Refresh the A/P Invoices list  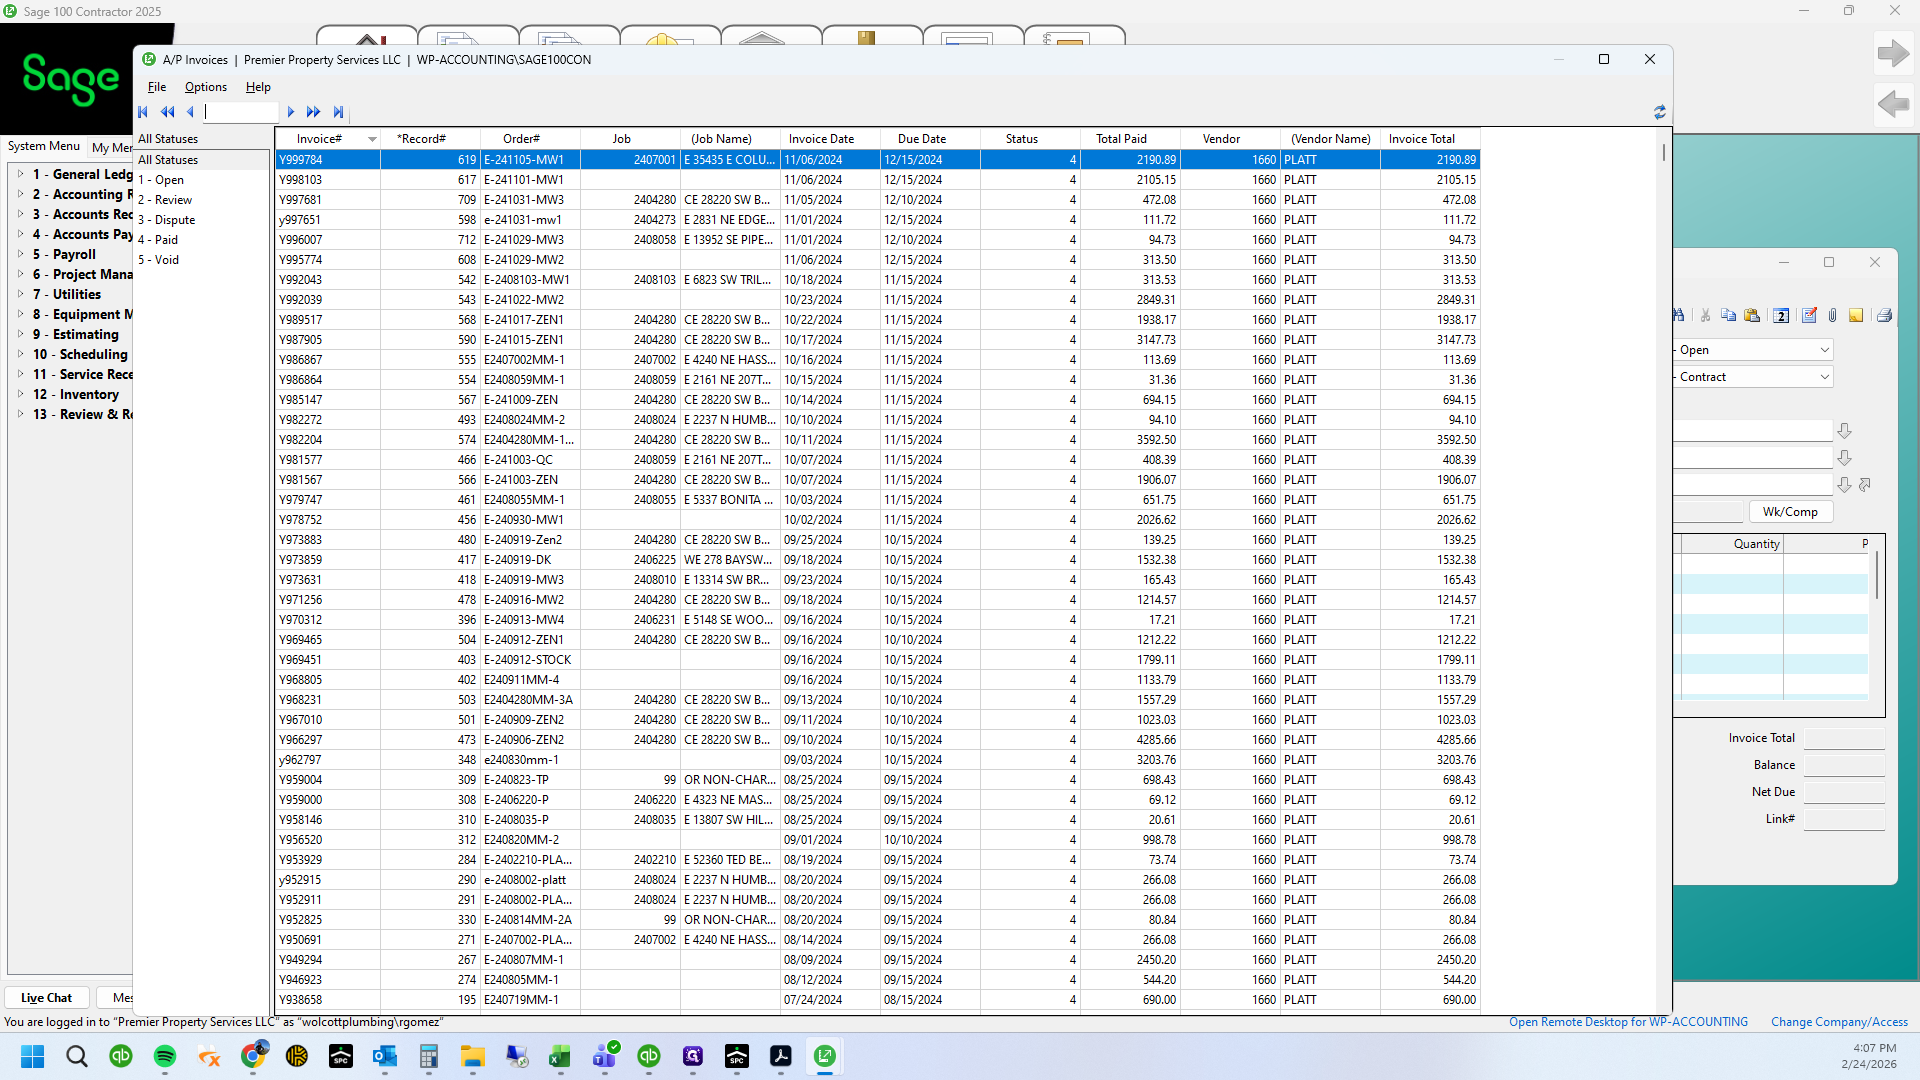coord(1660,112)
